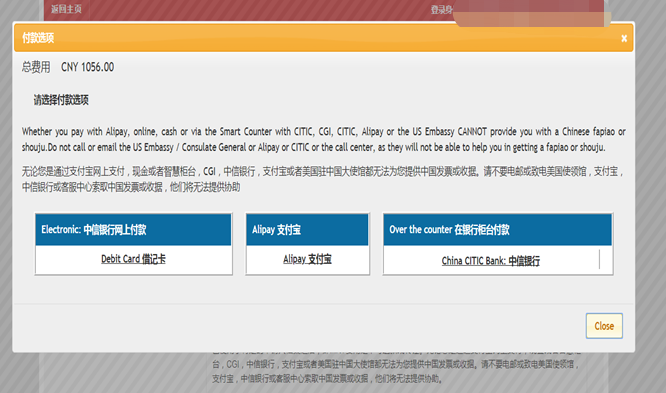Click the CNY 1056.00 total amount

click(87, 67)
